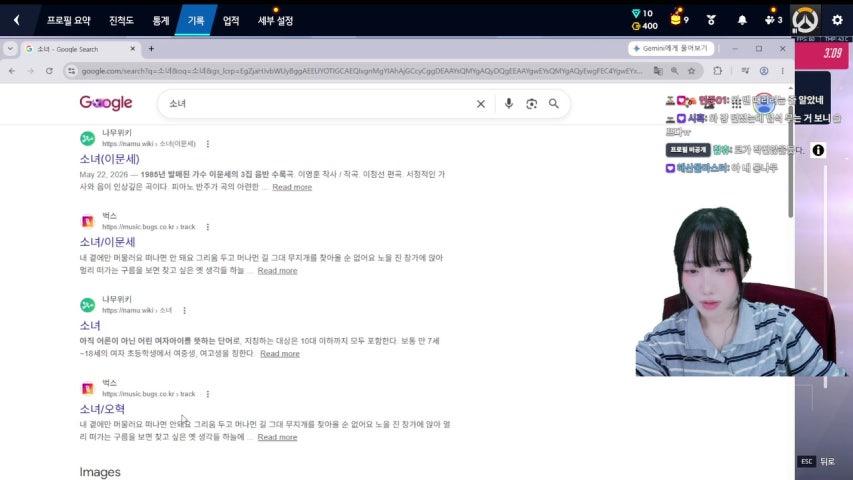This screenshot has width=853, height=480.
Task: Click the gem currency icon showing 10
Action: coord(636,13)
